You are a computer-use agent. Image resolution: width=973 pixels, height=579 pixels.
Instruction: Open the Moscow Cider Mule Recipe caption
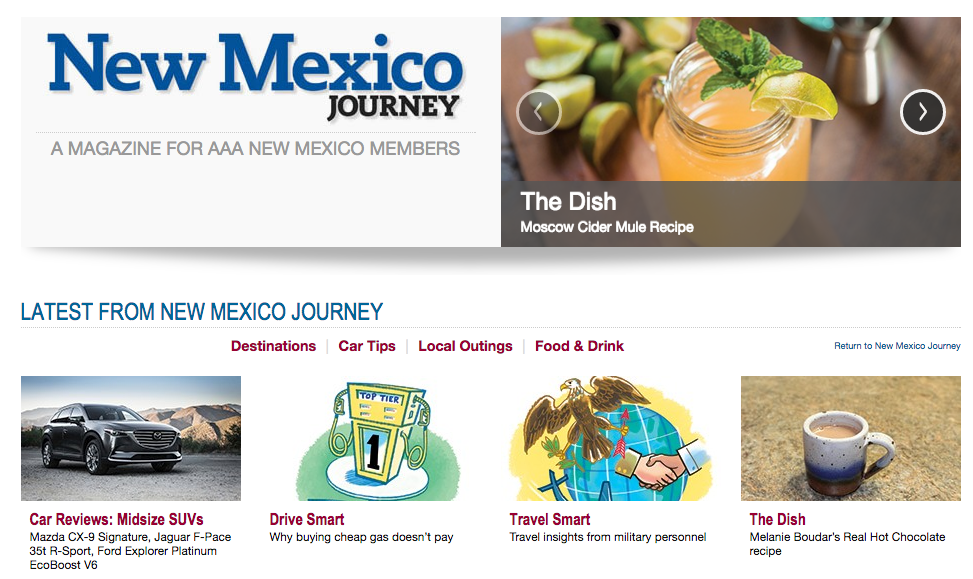click(607, 227)
